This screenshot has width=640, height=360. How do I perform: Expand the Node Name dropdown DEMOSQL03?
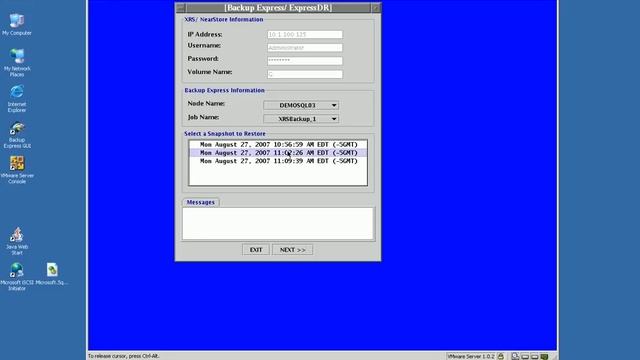coord(301,105)
